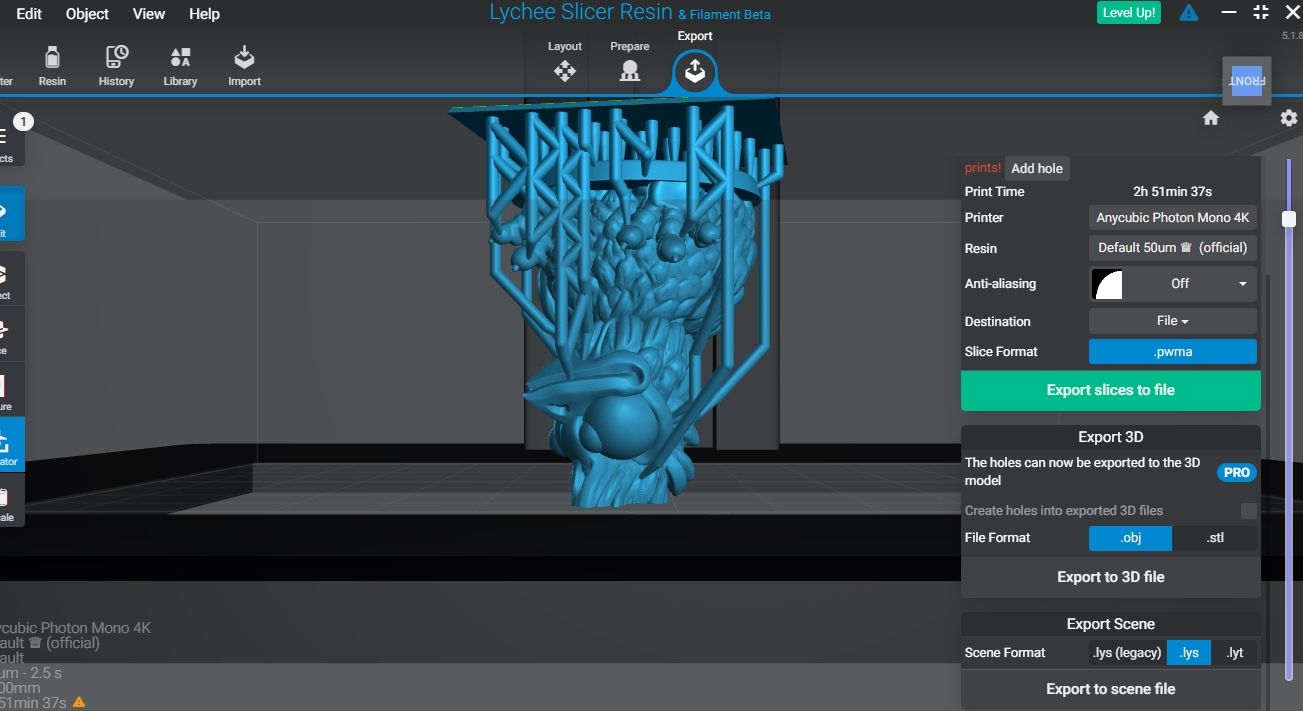Expand the Anti-aliasing dropdown

[x=1172, y=284]
